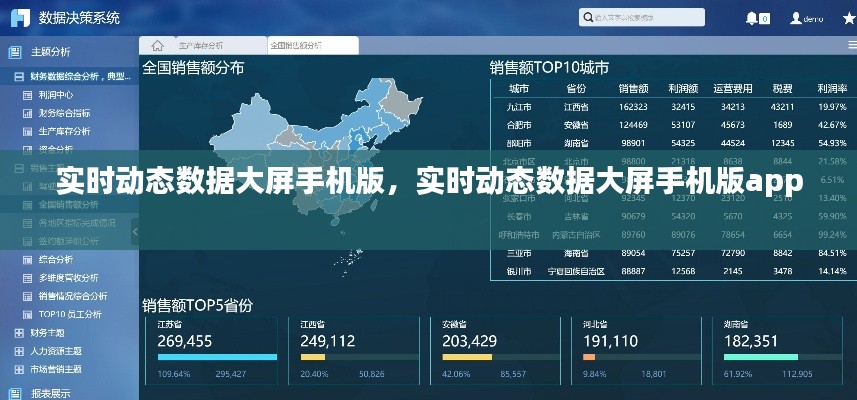
Task: Open the home tab icon
Action: (157, 45)
